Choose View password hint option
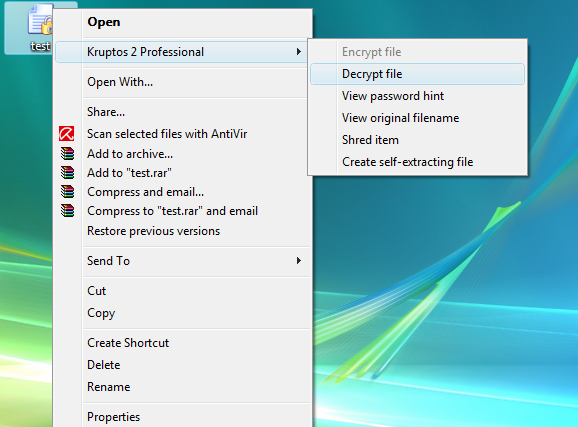This screenshot has height=427, width=578. [417, 96]
